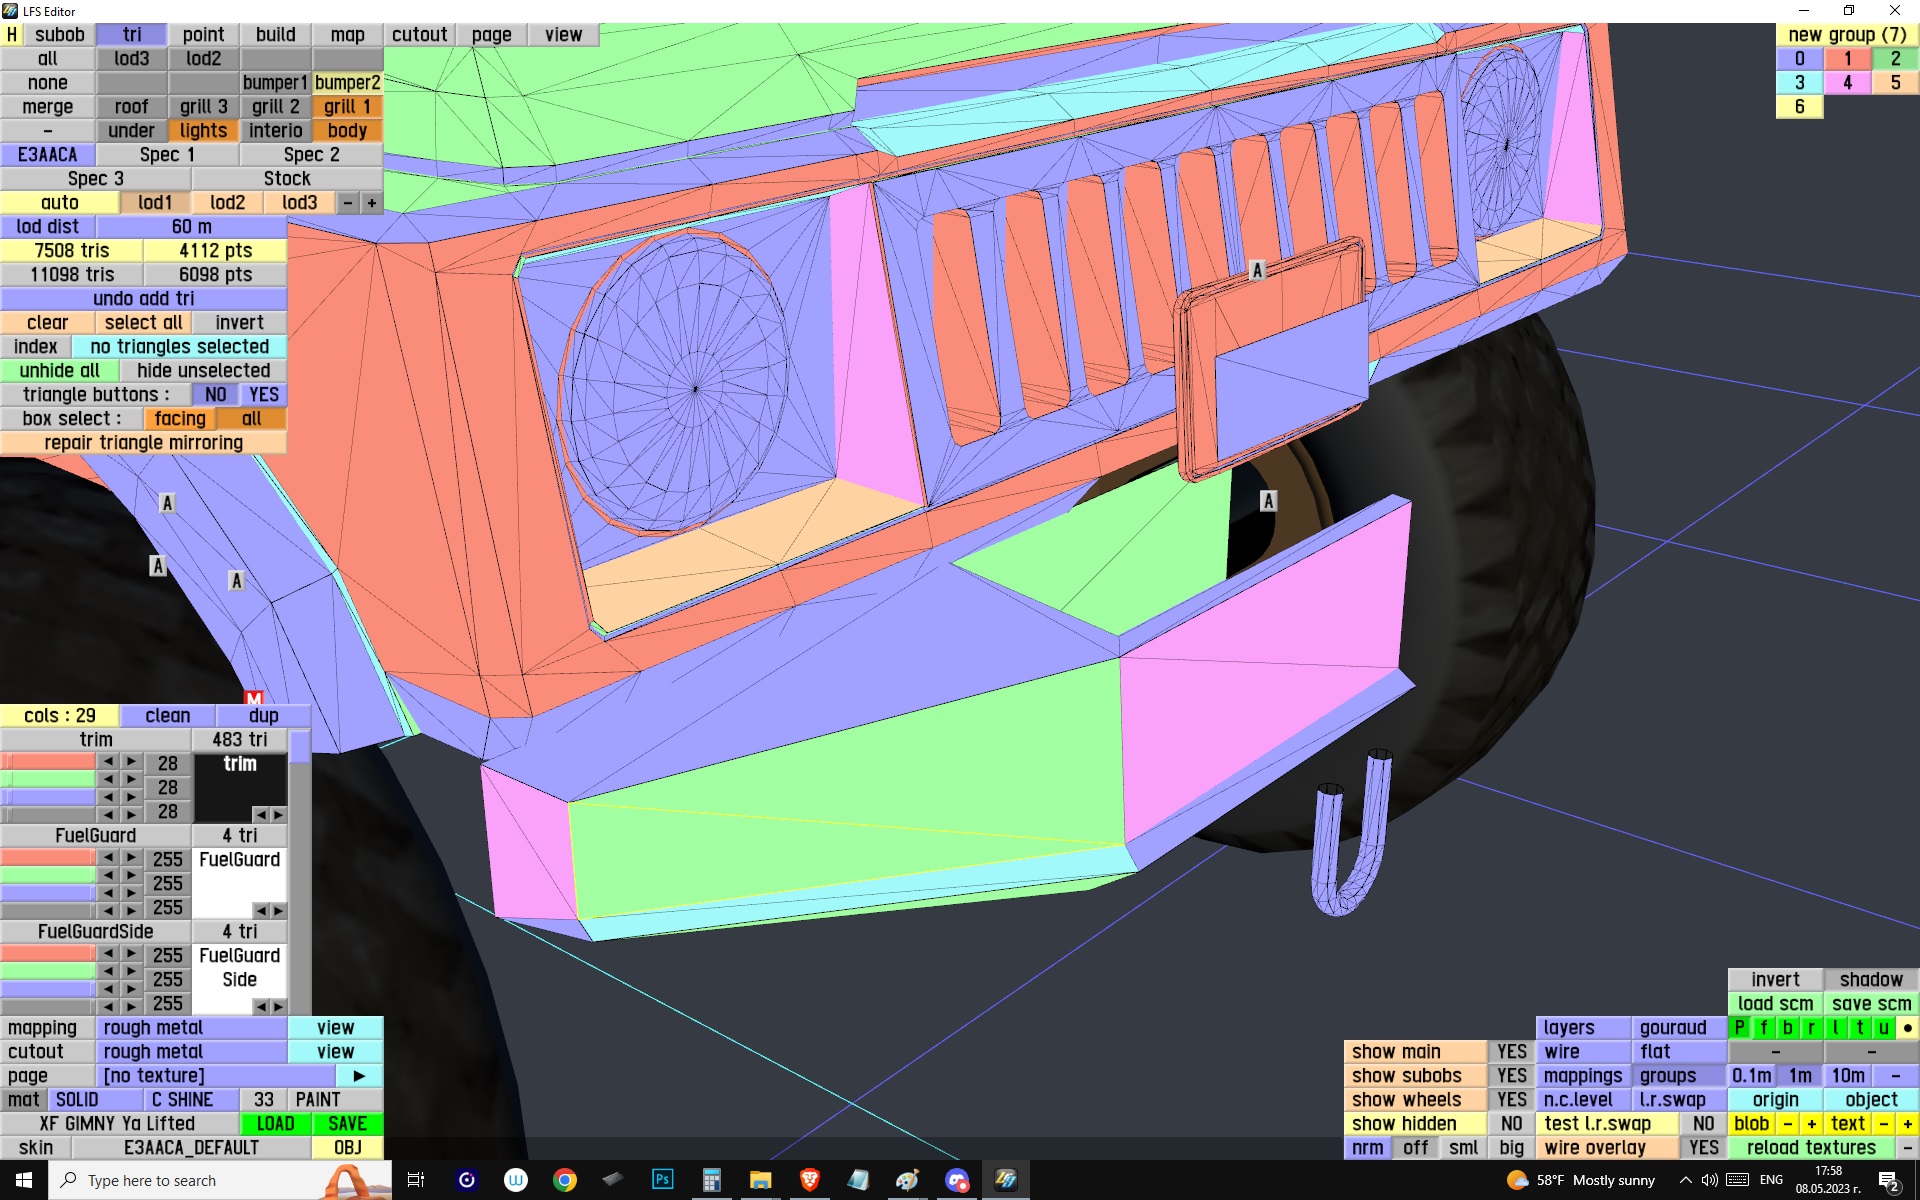Increment trim red value right arrow
The height and width of the screenshot is (1200, 1920).
[x=131, y=762]
